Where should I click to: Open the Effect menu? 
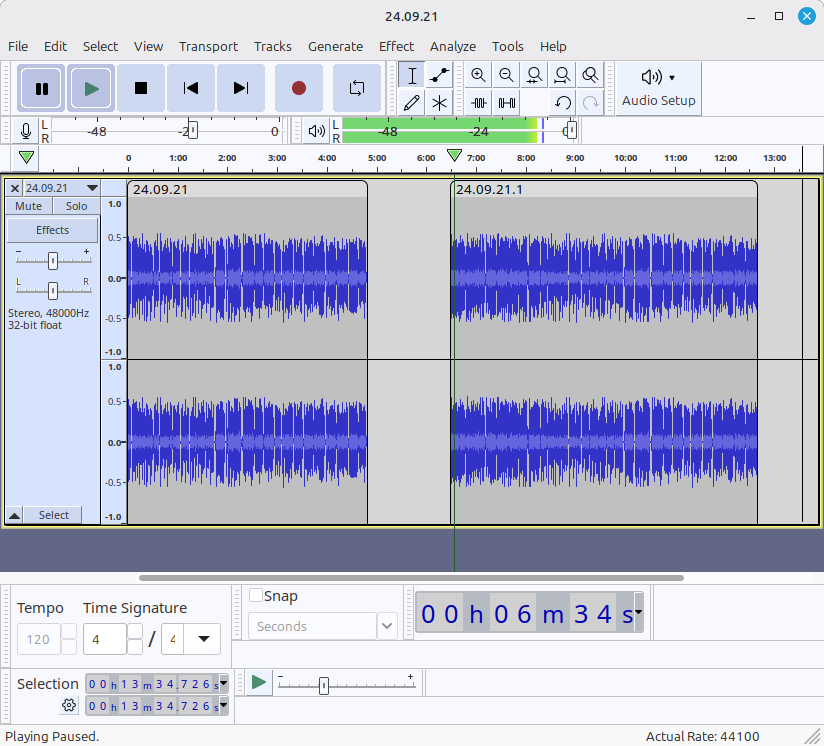point(396,46)
